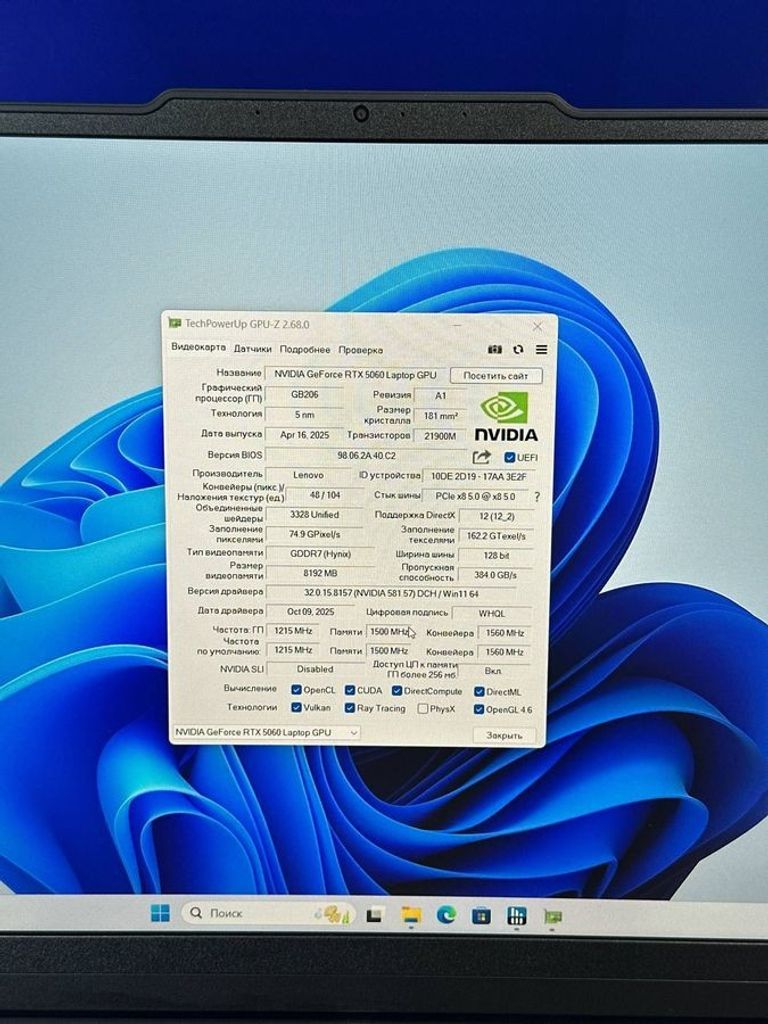Image resolution: width=768 pixels, height=1024 pixels.
Task: Click the GB206 graphics processor field
Action: pos(304,394)
